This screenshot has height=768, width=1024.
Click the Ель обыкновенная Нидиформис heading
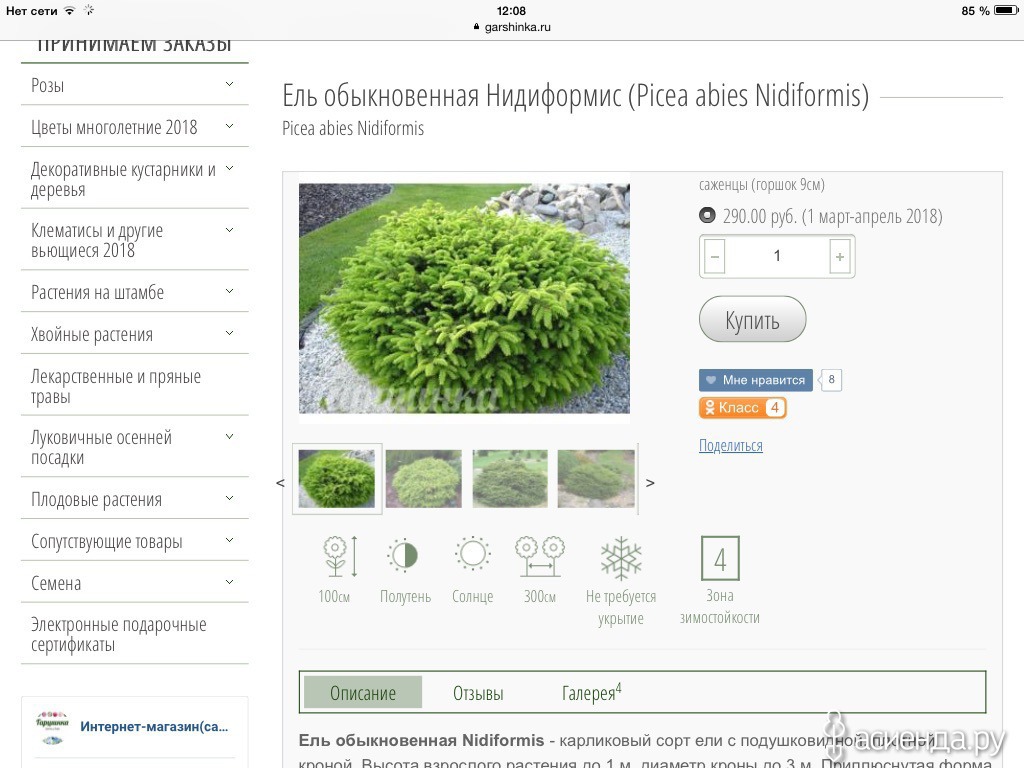[x=575, y=95]
